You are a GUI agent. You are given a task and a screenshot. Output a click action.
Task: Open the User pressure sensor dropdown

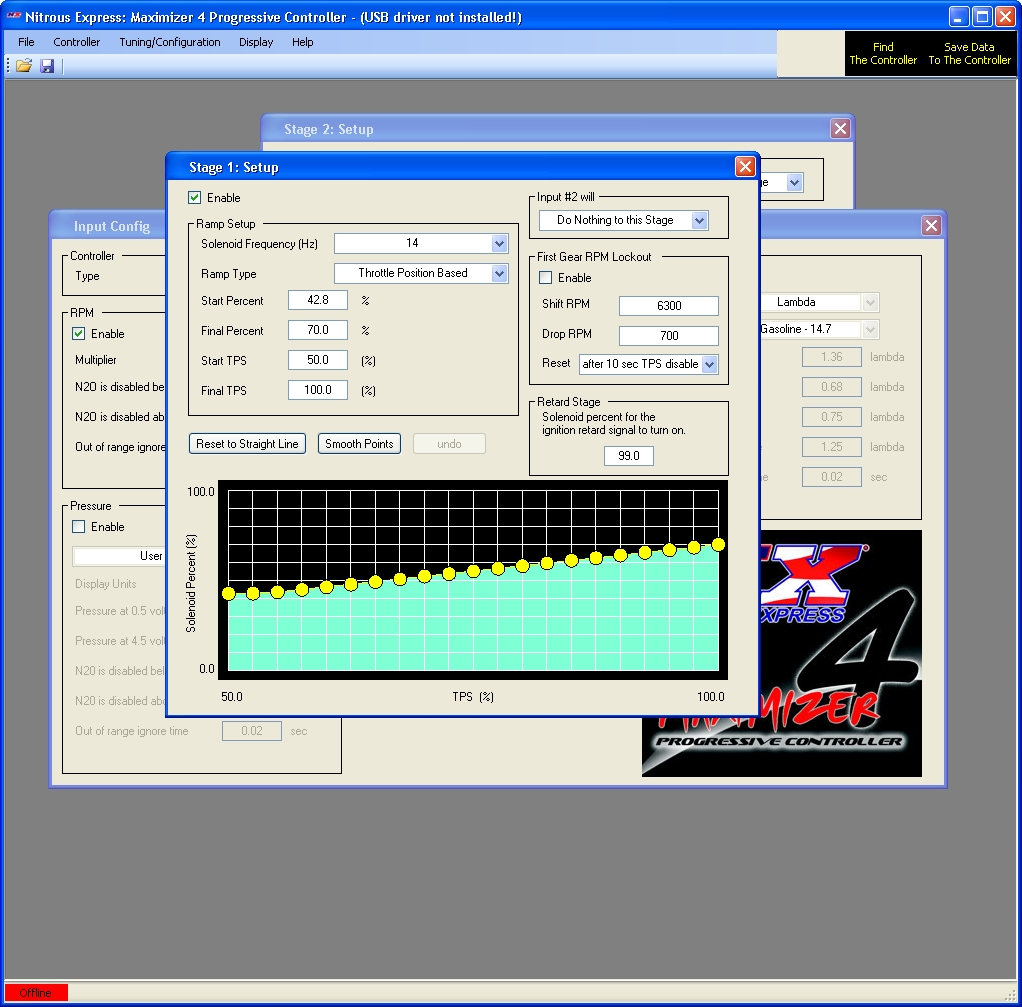click(x=119, y=556)
